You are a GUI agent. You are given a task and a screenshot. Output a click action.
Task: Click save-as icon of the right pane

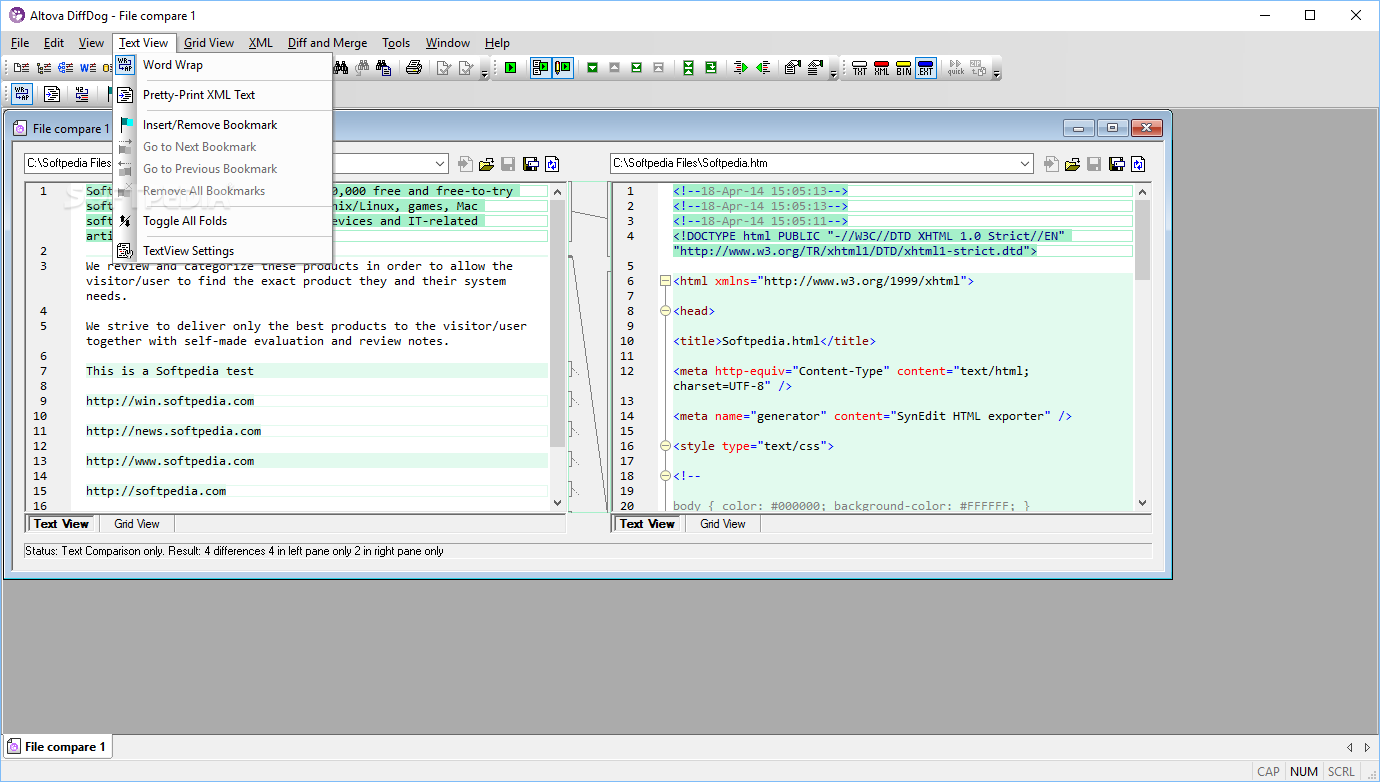tap(1117, 164)
